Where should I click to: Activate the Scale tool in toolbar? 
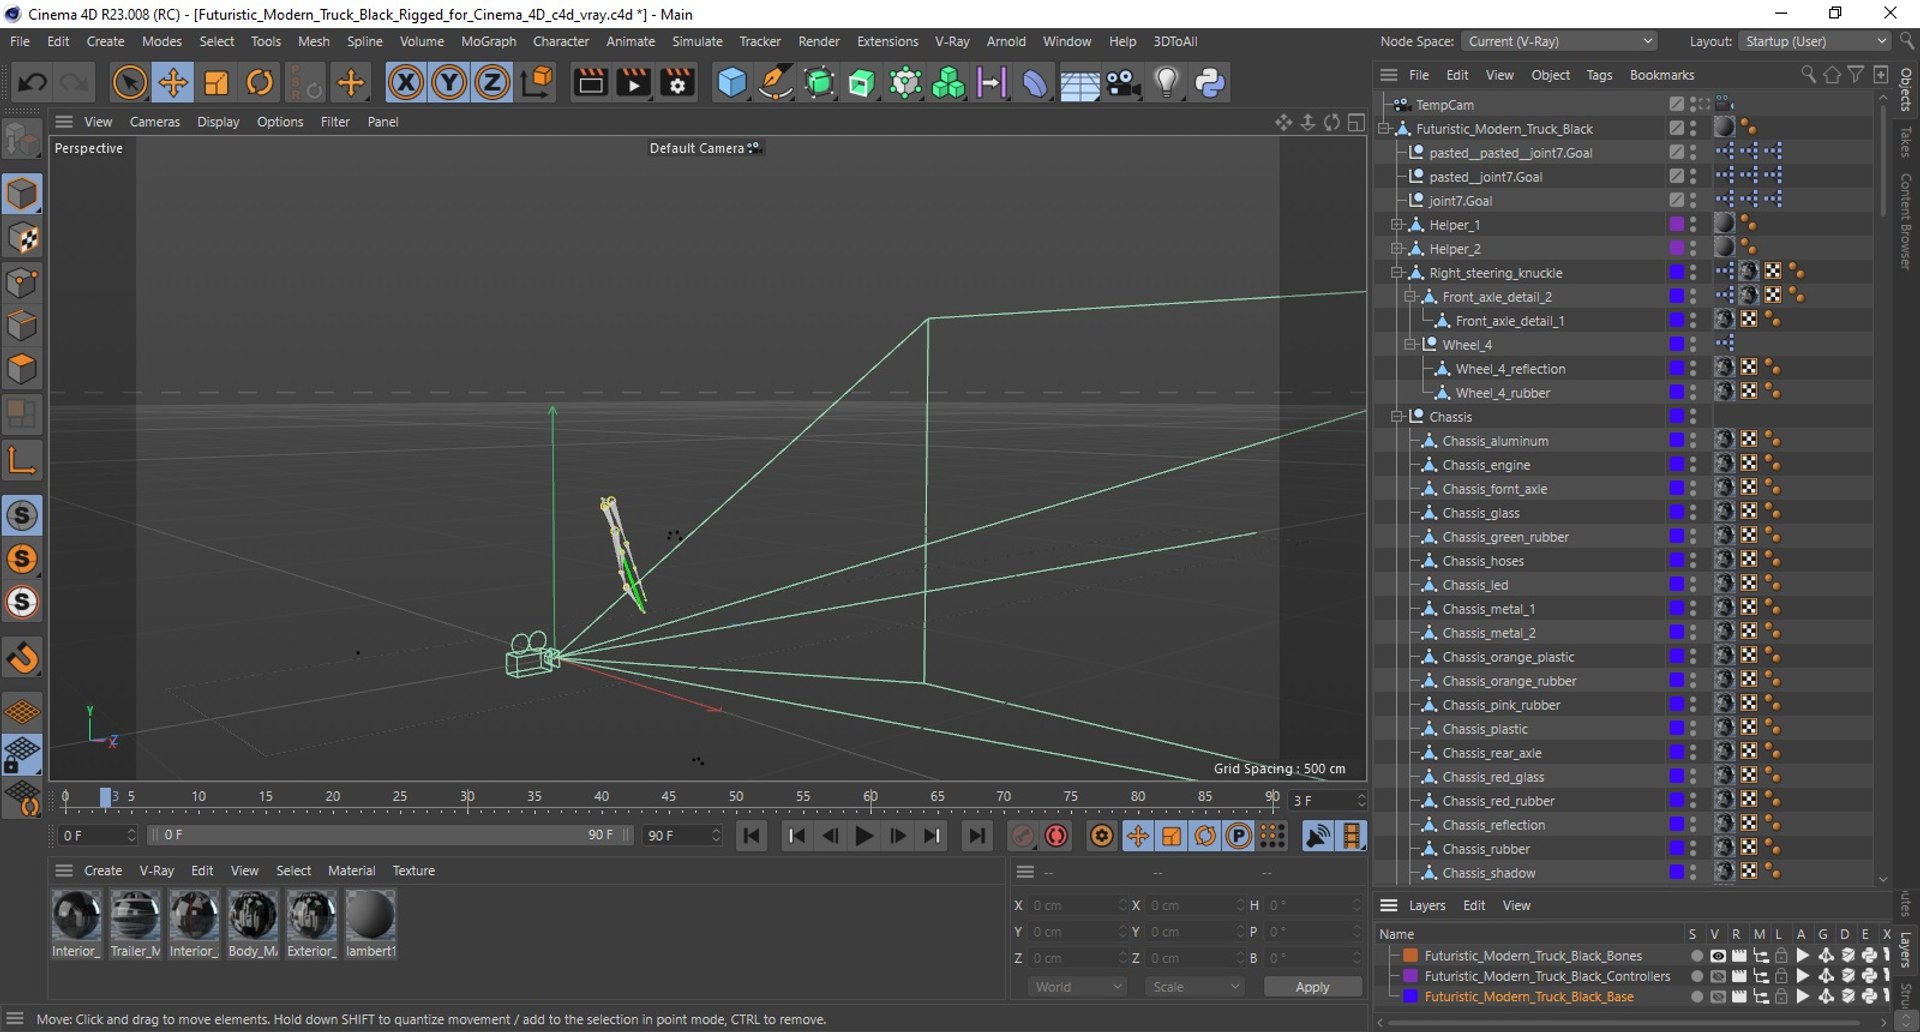tap(216, 82)
